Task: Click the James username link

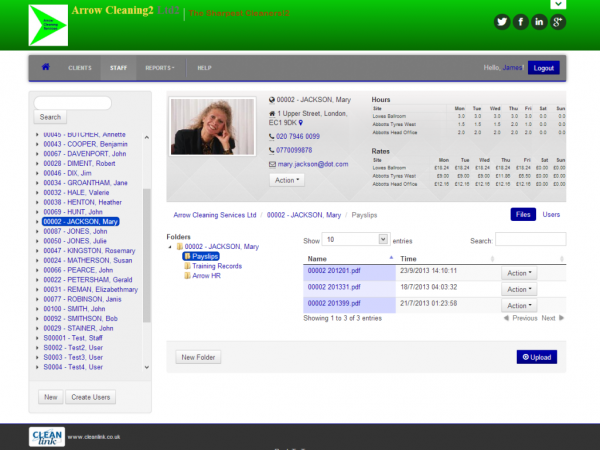Action: click(512, 68)
